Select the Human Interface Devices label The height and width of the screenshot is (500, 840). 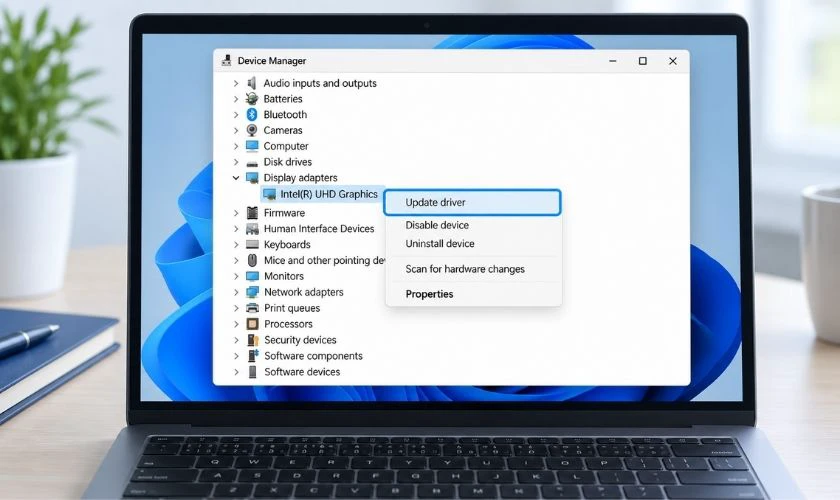(x=319, y=229)
